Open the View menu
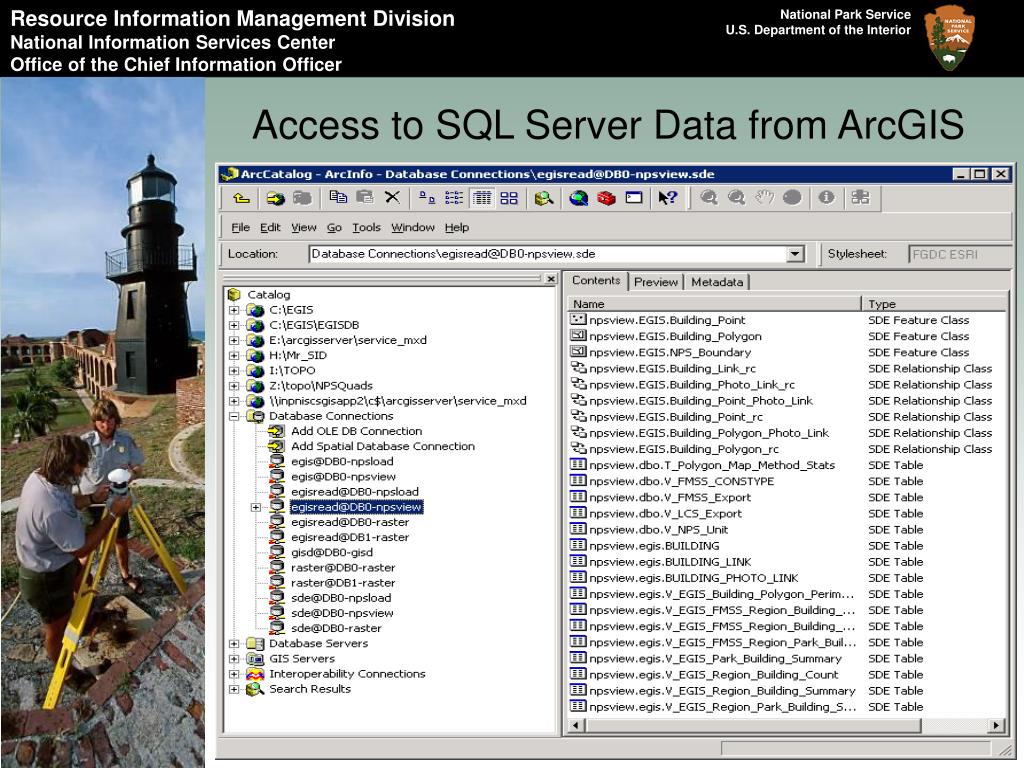The image size is (1024, 768). (x=304, y=227)
